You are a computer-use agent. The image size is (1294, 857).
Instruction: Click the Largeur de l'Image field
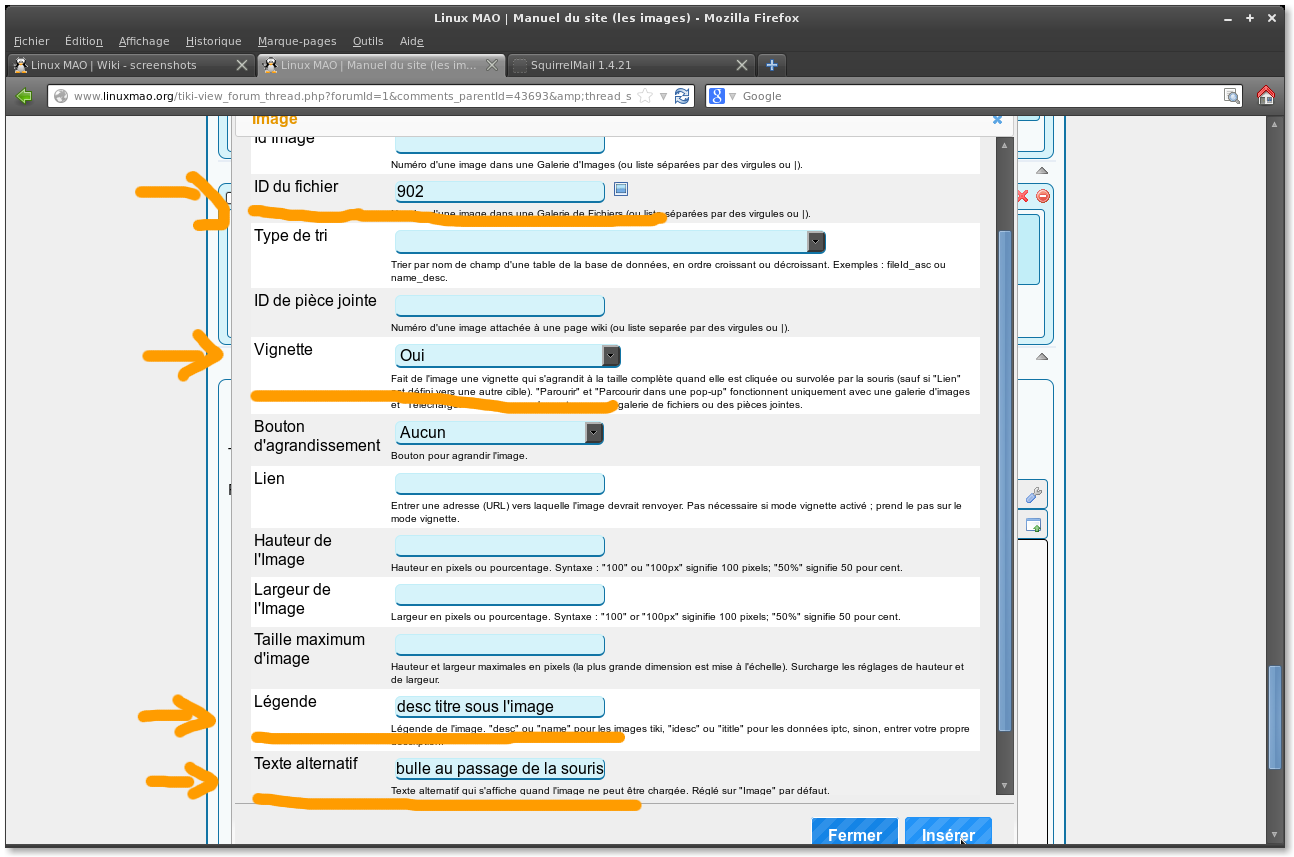(500, 595)
